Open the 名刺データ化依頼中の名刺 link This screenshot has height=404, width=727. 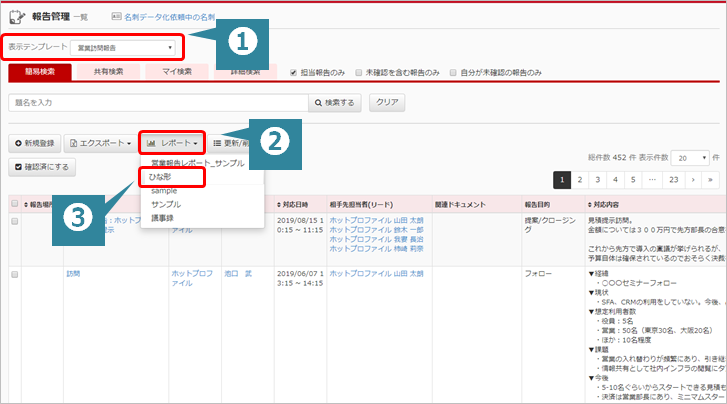170,17
